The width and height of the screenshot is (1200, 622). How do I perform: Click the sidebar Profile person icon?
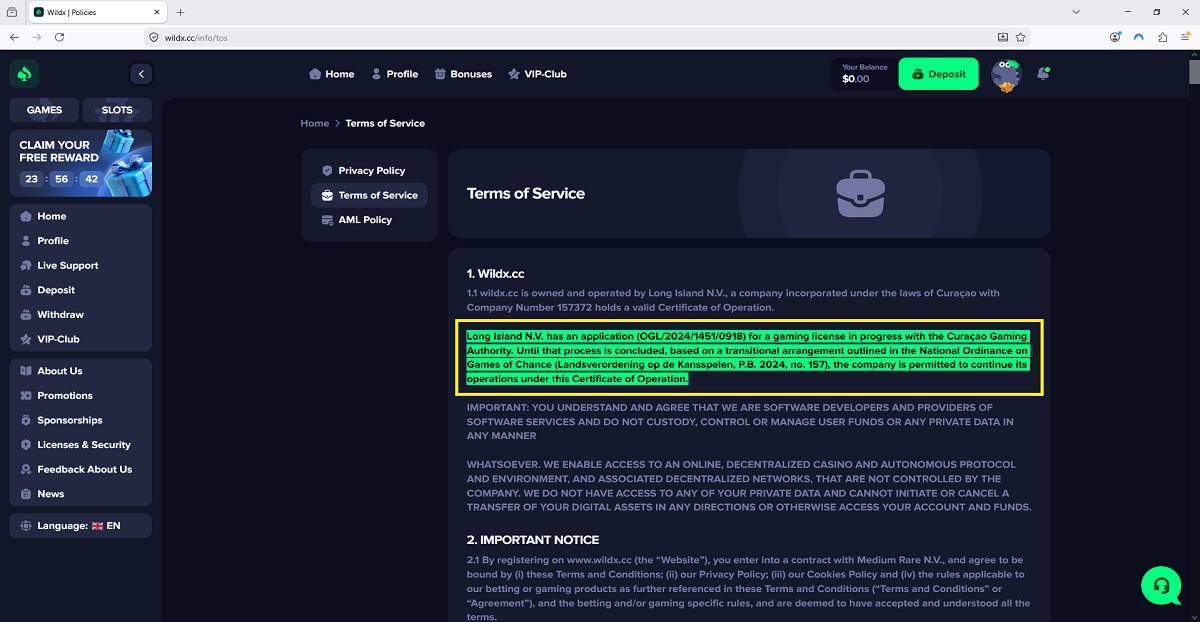point(27,241)
